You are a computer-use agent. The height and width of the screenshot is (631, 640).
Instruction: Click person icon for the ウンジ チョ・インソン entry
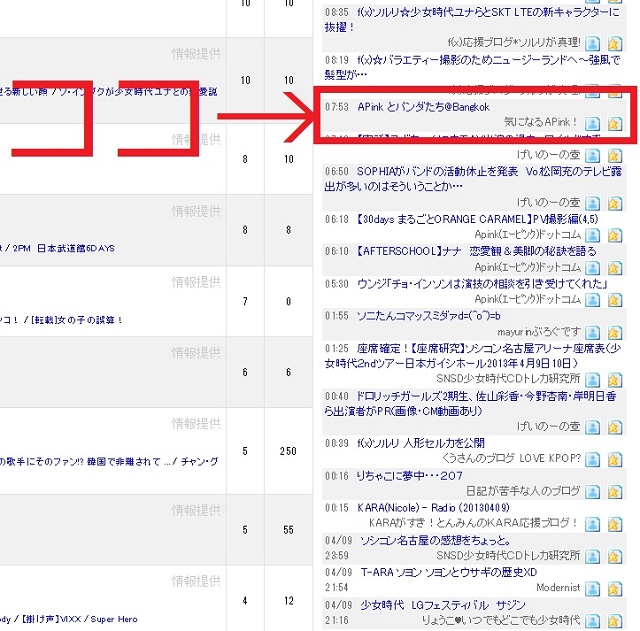(x=592, y=300)
